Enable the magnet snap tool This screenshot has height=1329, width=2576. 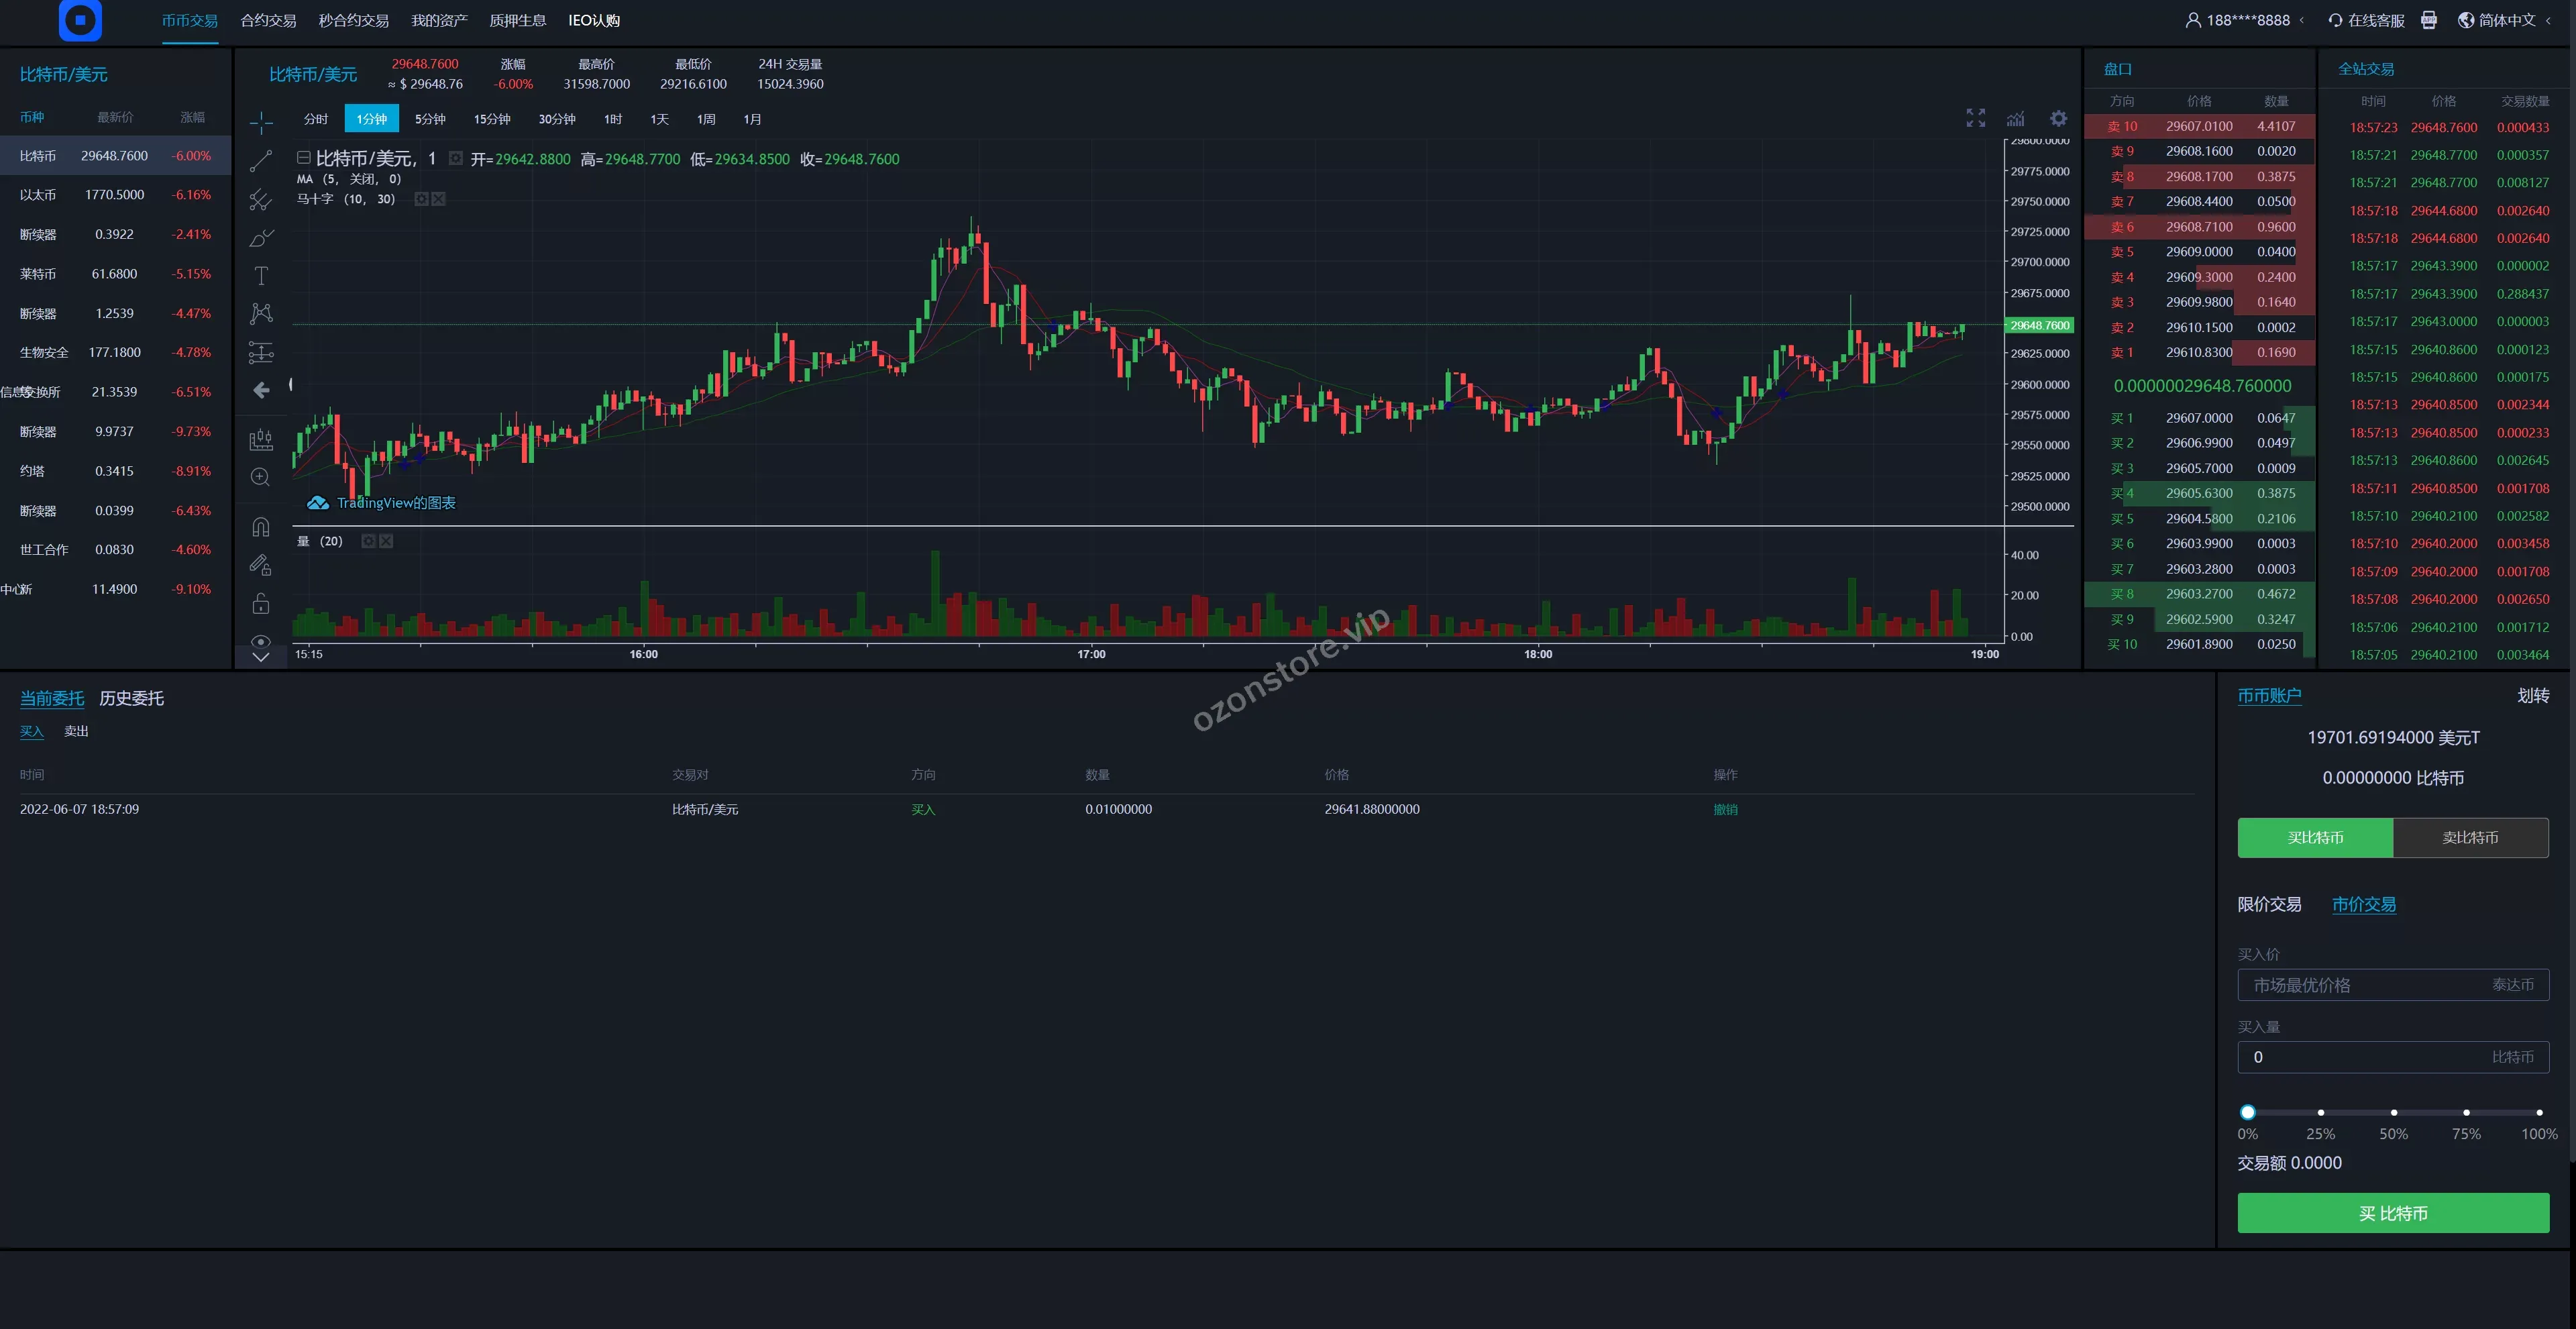[261, 527]
